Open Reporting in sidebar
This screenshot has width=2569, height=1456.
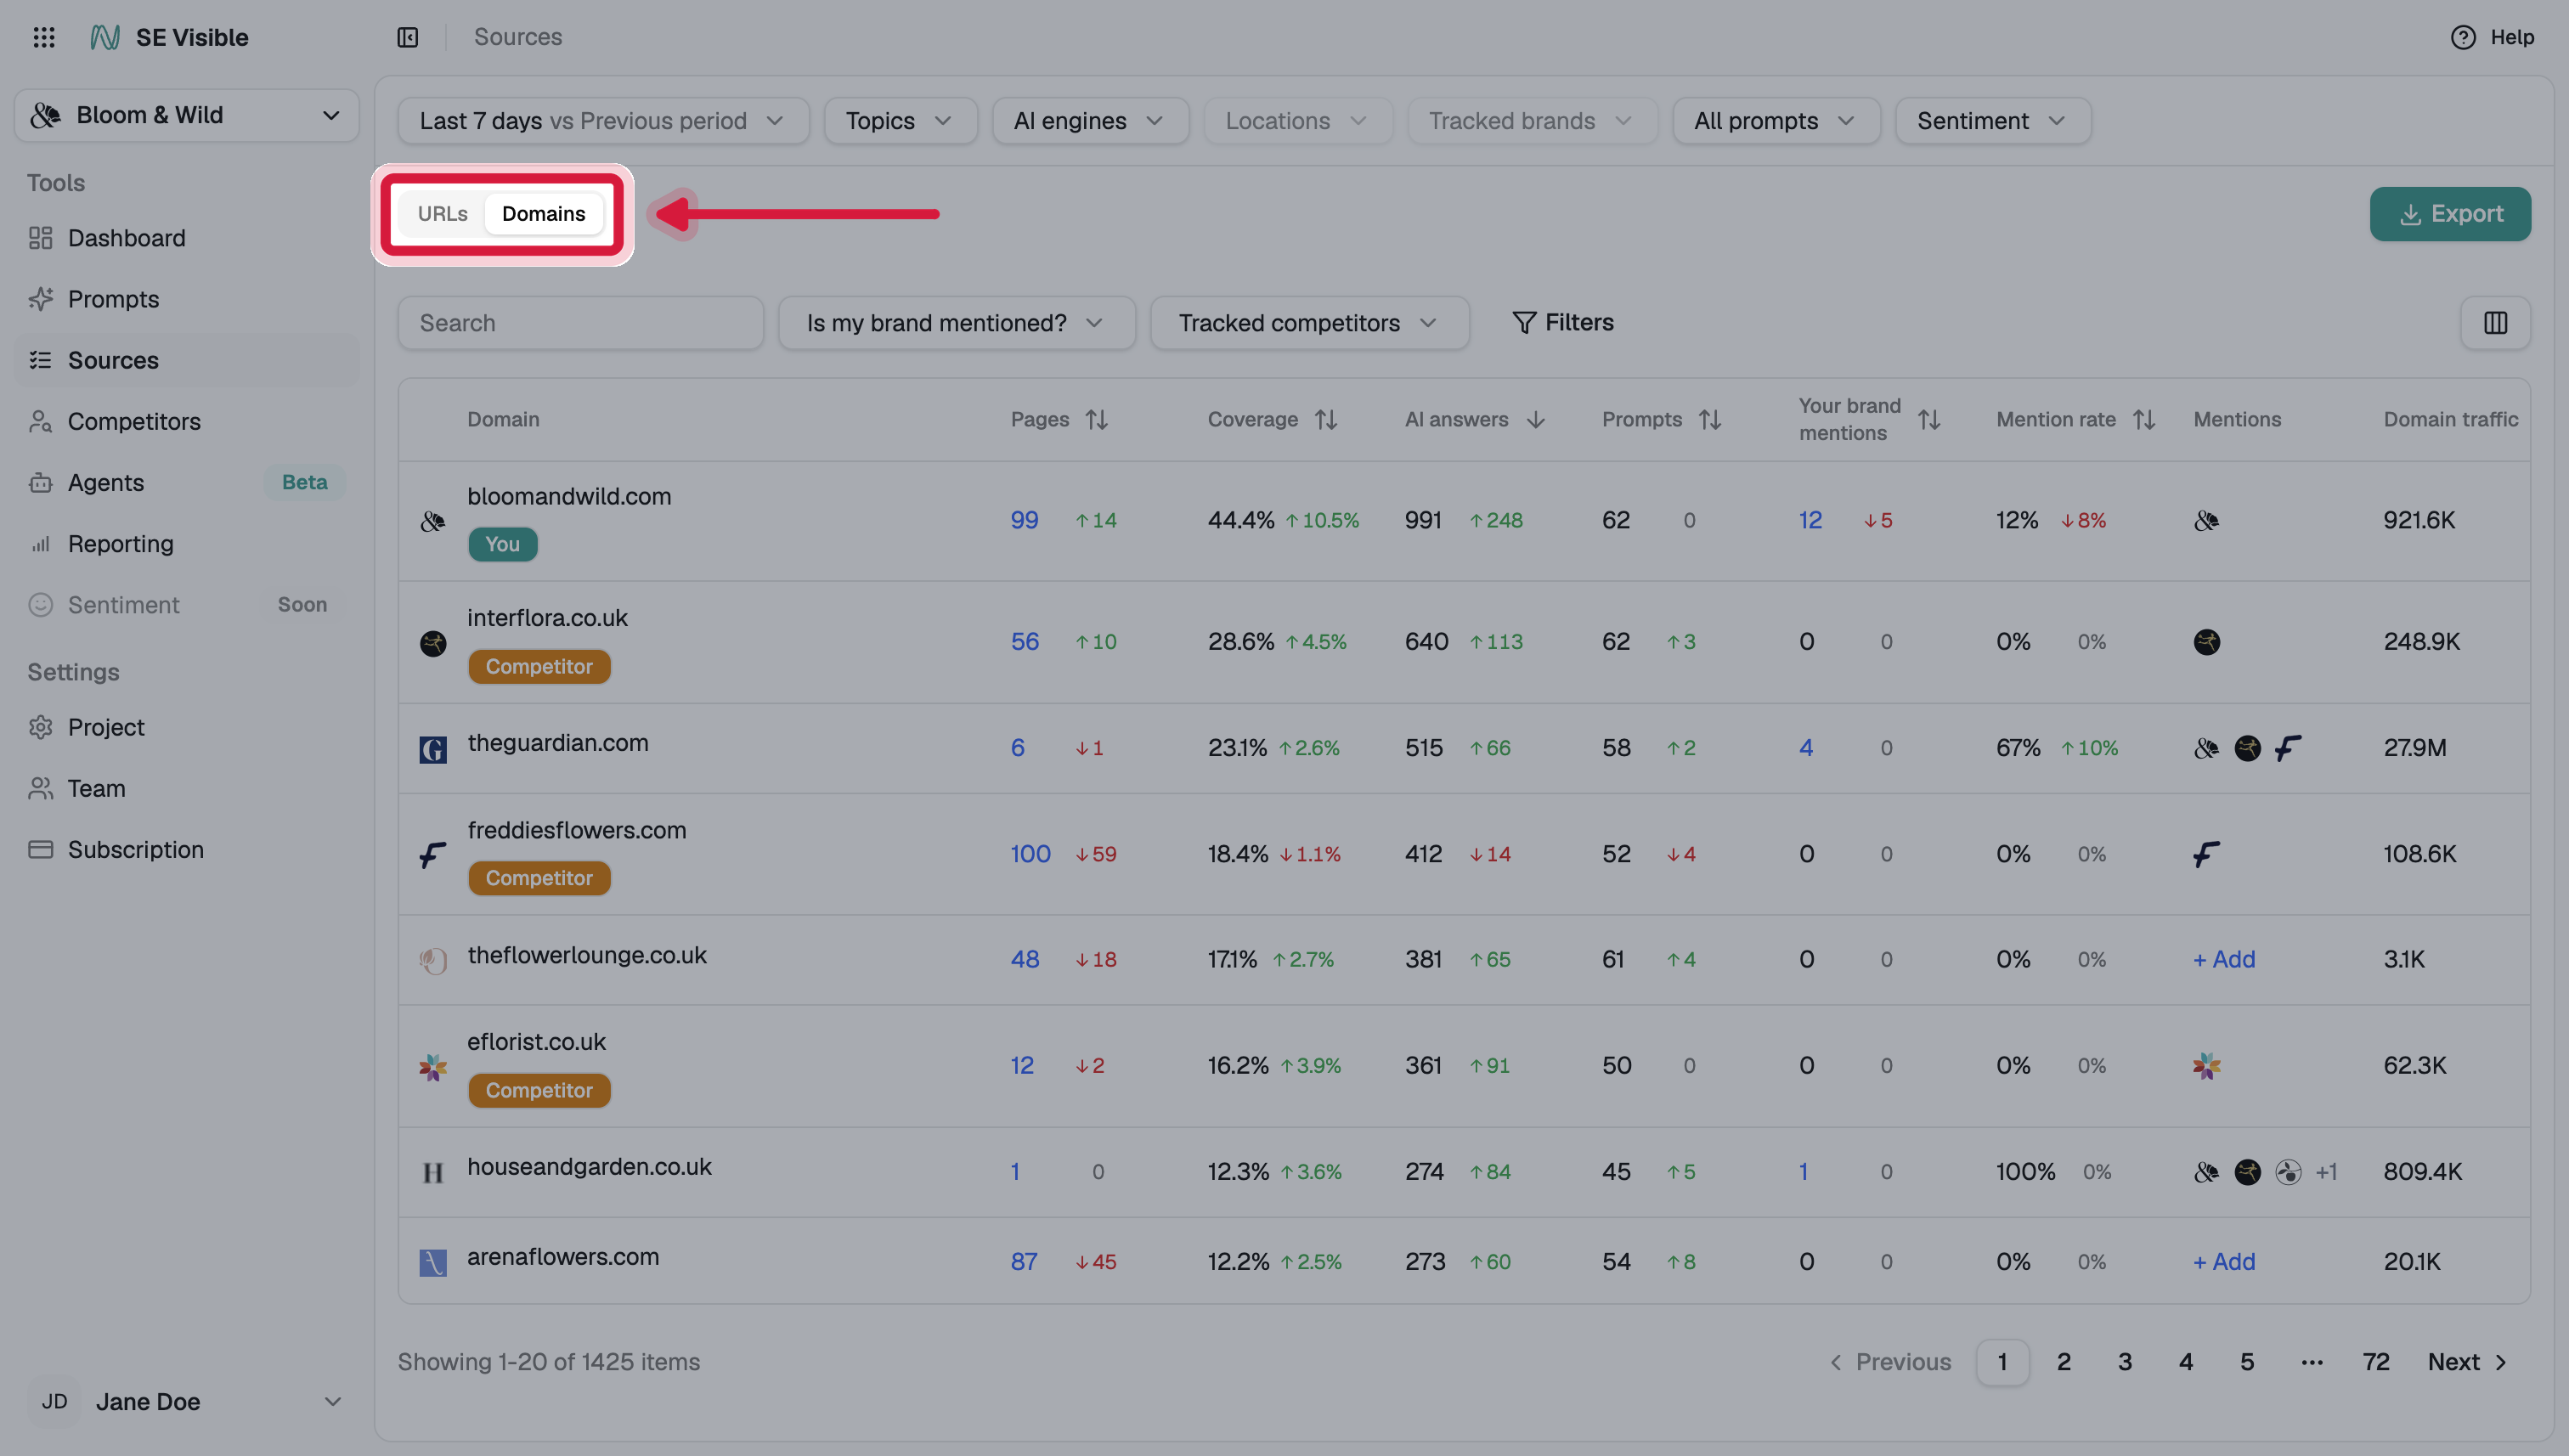[x=186, y=544]
